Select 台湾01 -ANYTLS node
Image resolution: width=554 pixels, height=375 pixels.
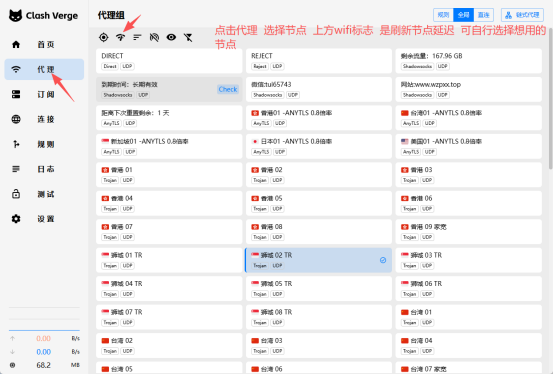point(468,118)
